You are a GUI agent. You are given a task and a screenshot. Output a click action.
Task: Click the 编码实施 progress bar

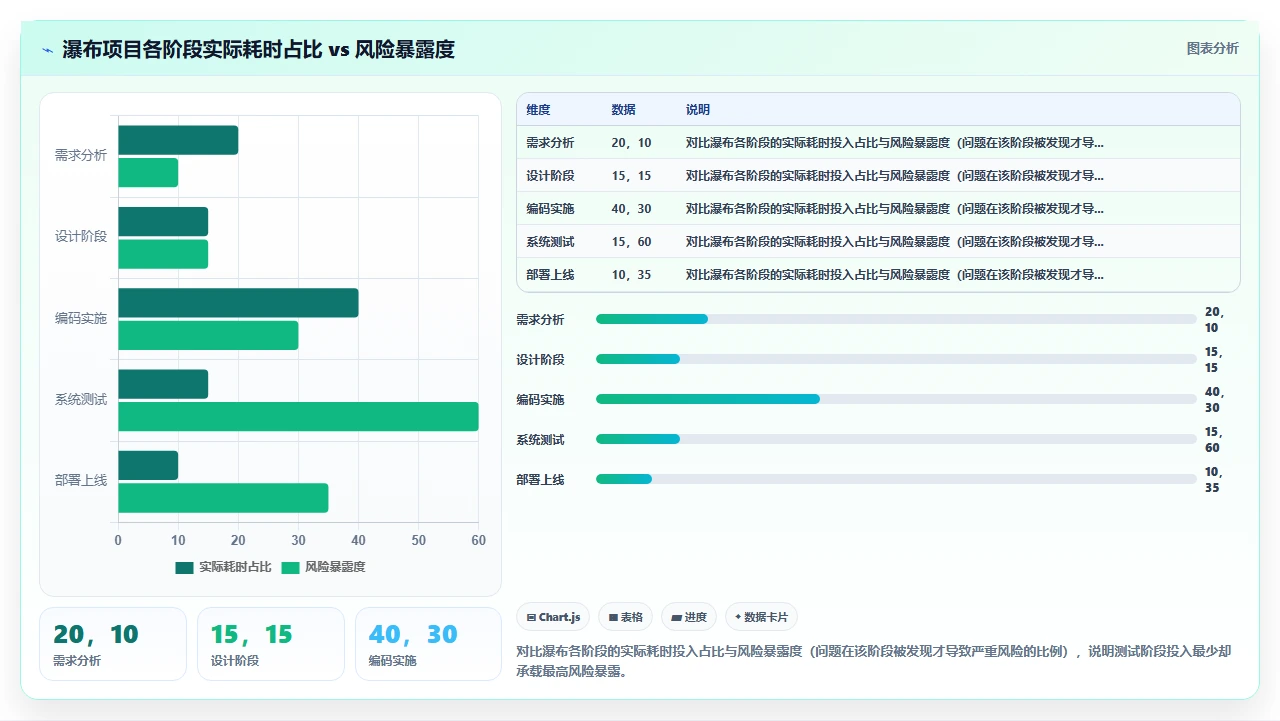click(x=896, y=399)
